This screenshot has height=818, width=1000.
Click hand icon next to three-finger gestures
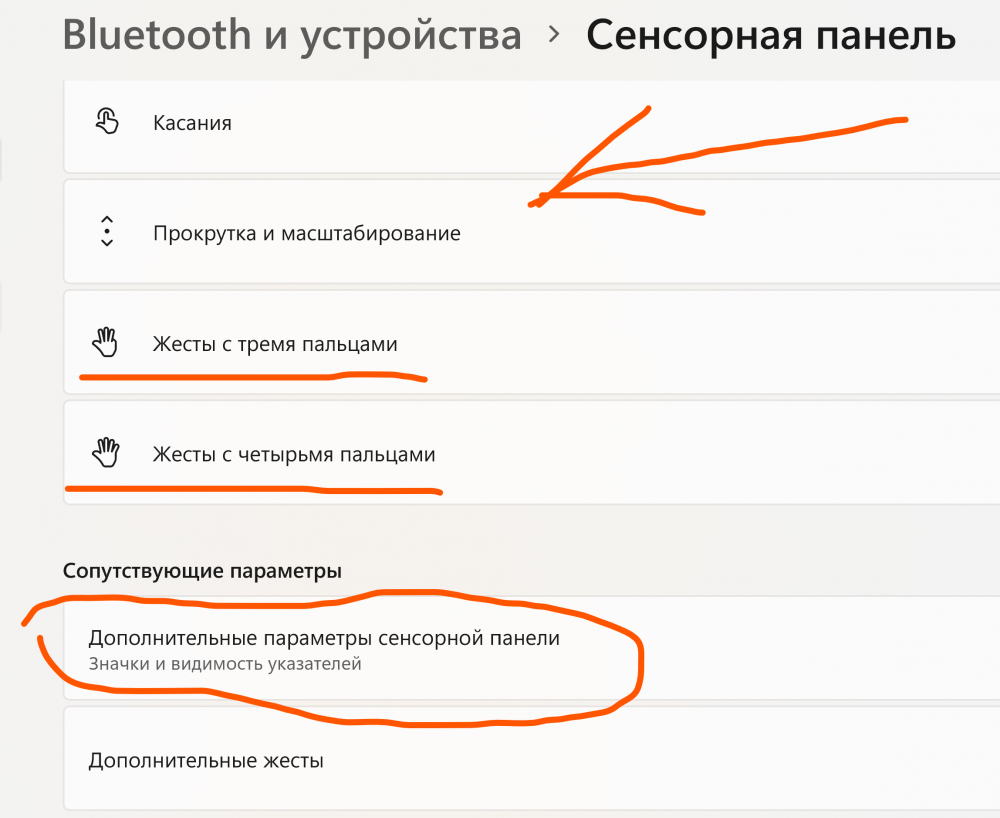coord(105,345)
